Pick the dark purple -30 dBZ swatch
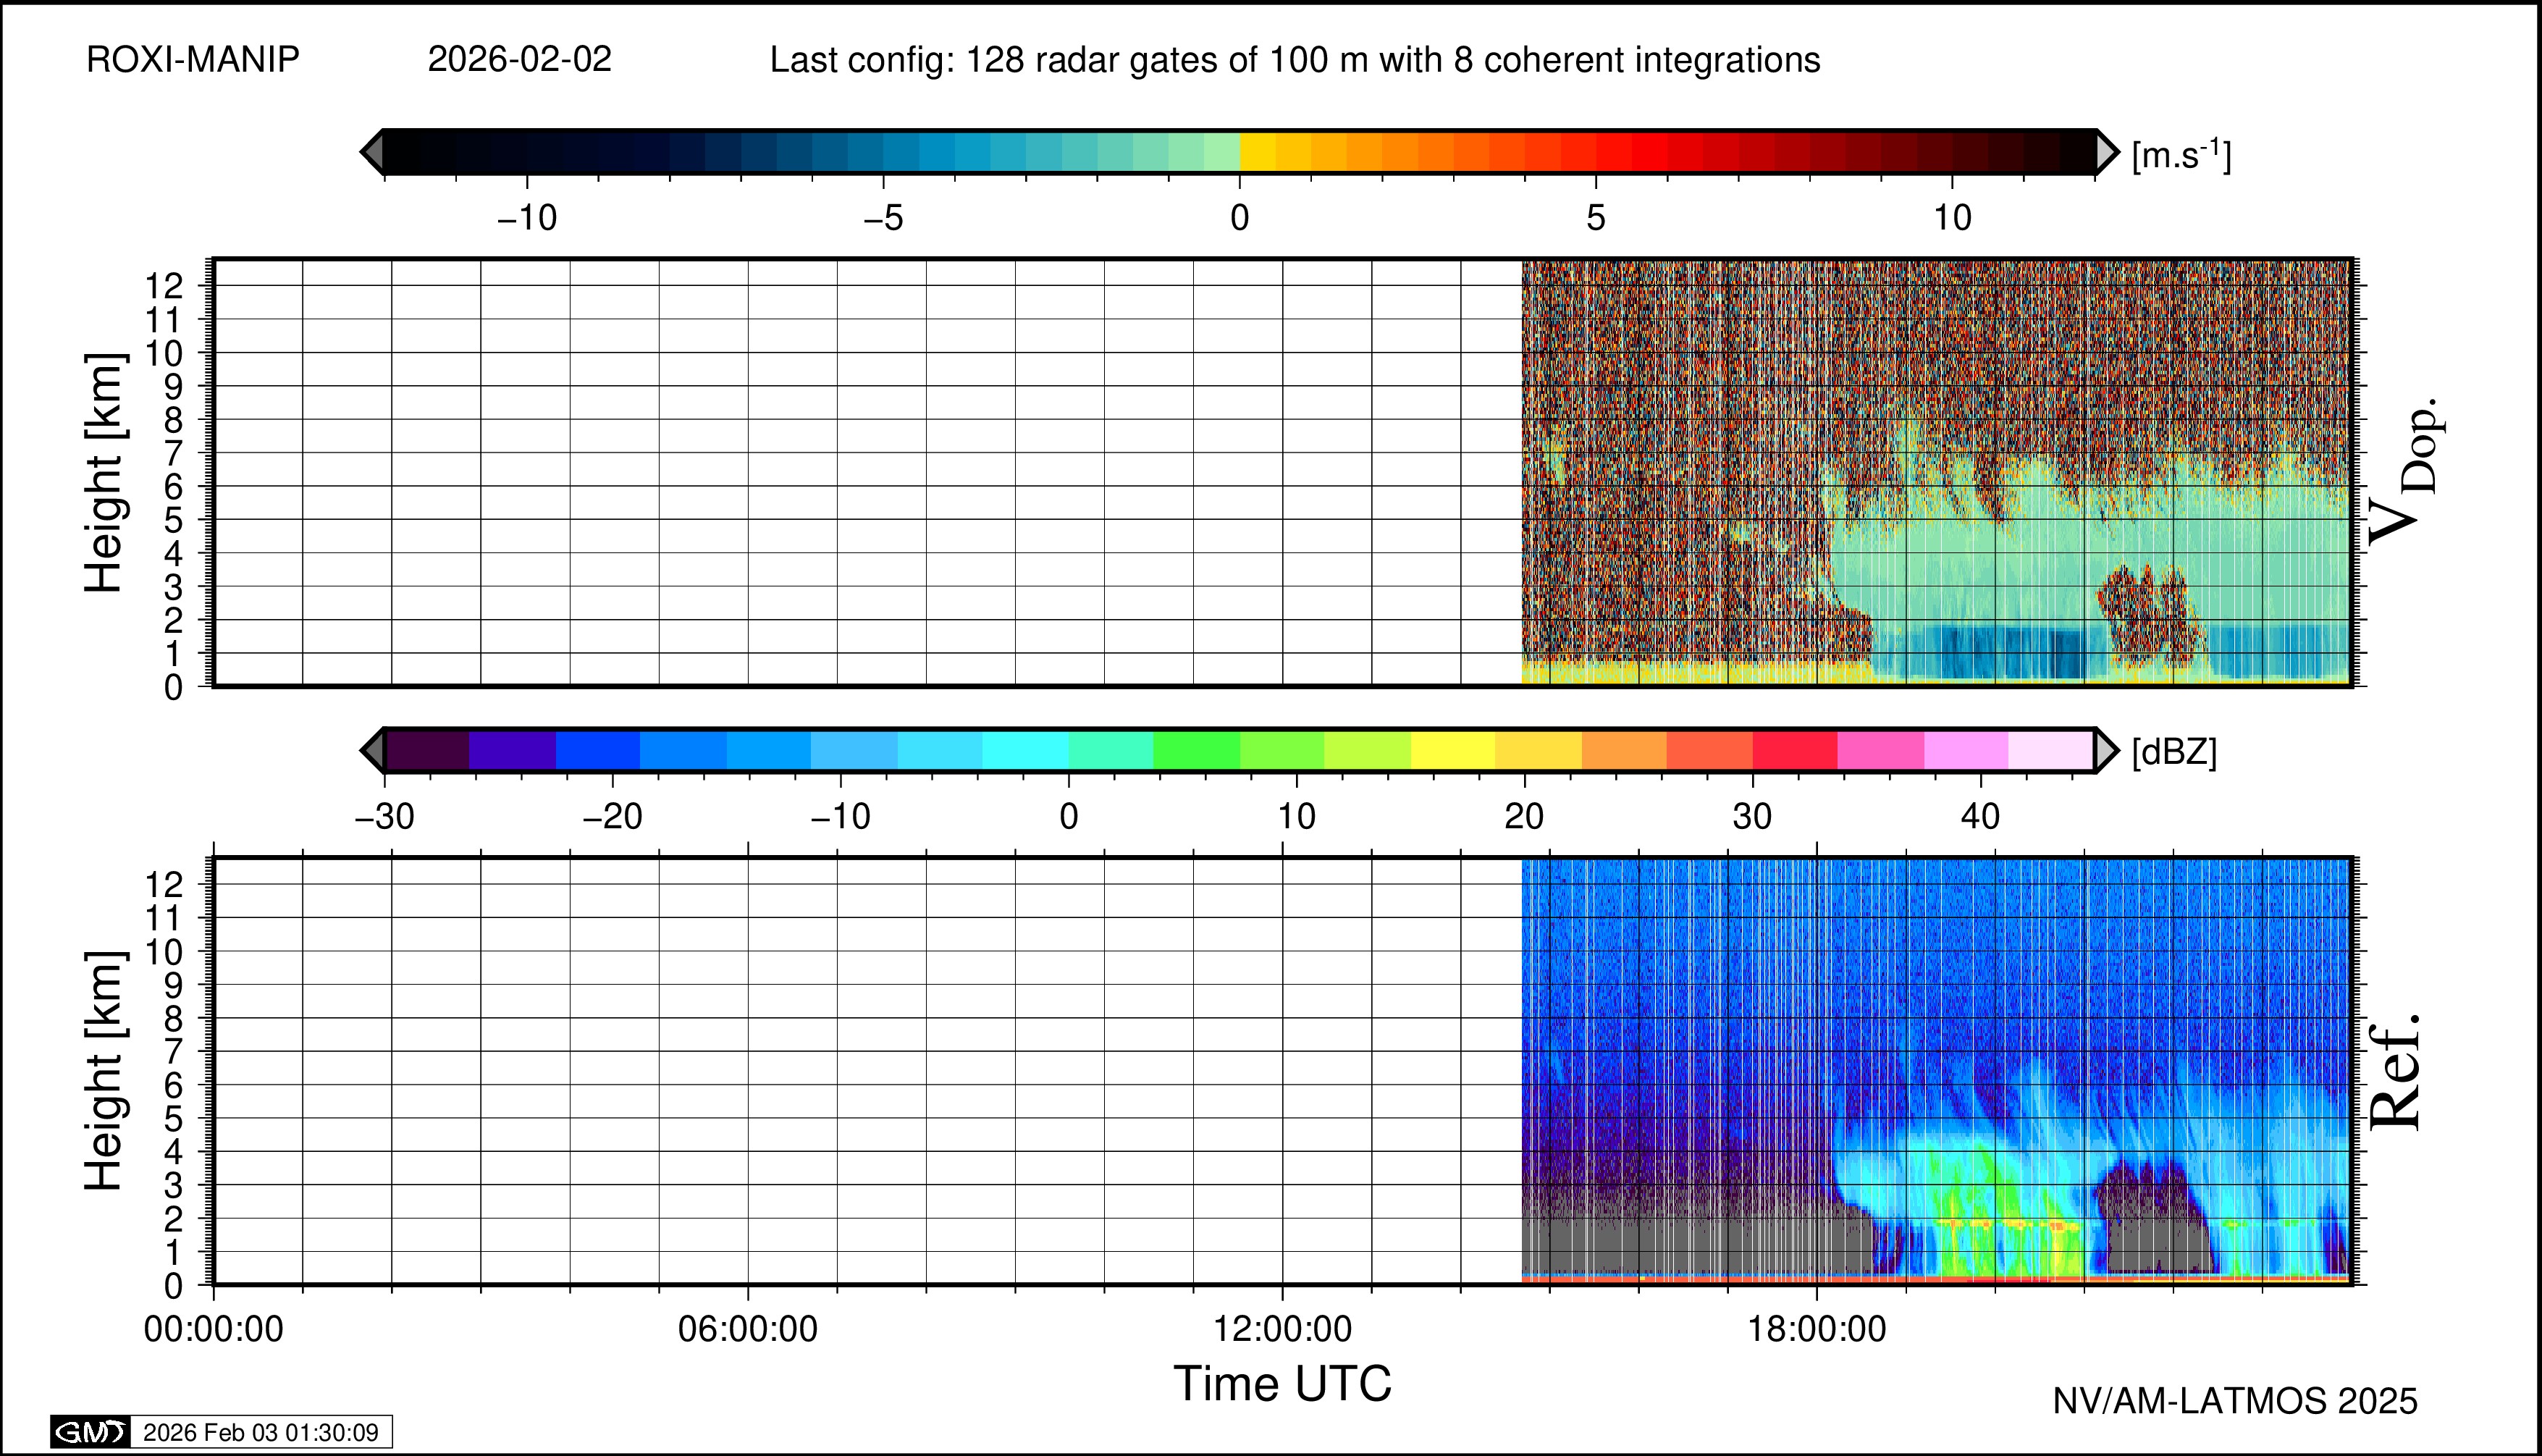Viewport: 2542px width, 1456px height. coord(427,750)
